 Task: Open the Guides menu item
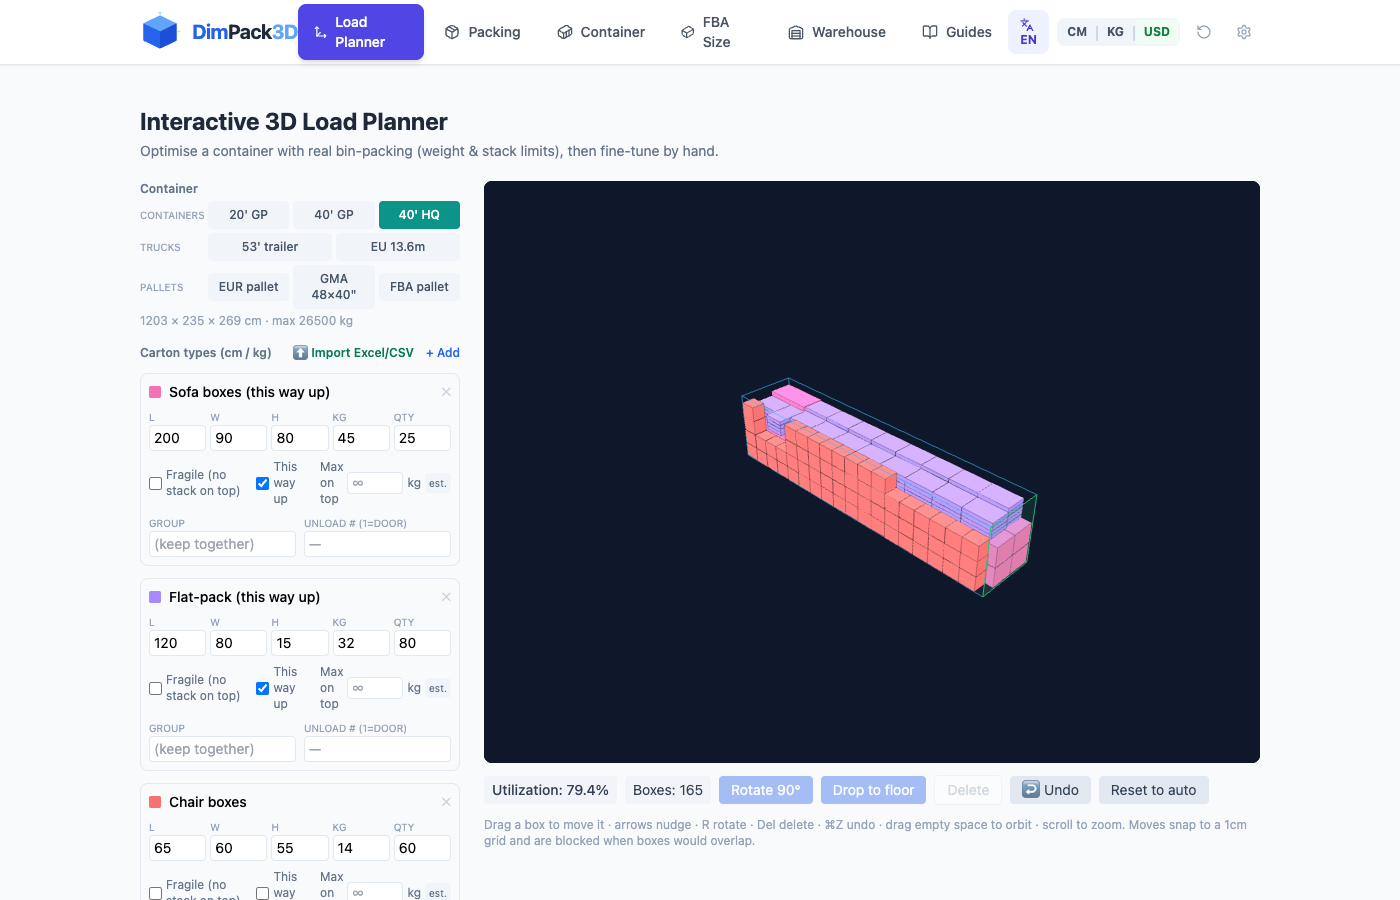point(957,32)
